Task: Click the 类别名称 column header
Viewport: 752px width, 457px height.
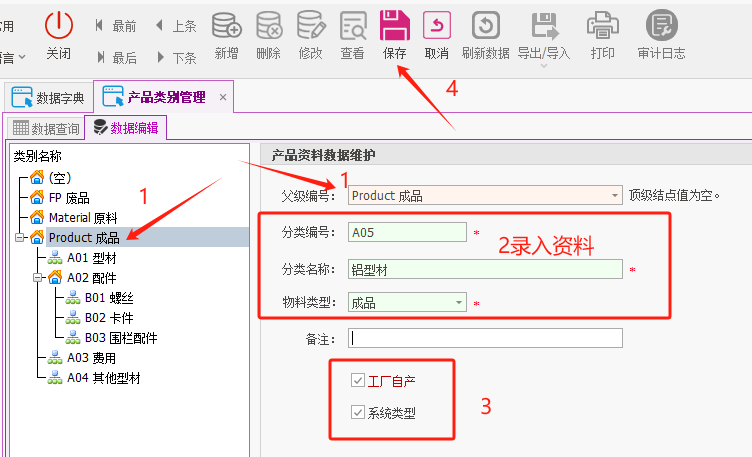Action: (x=37, y=156)
